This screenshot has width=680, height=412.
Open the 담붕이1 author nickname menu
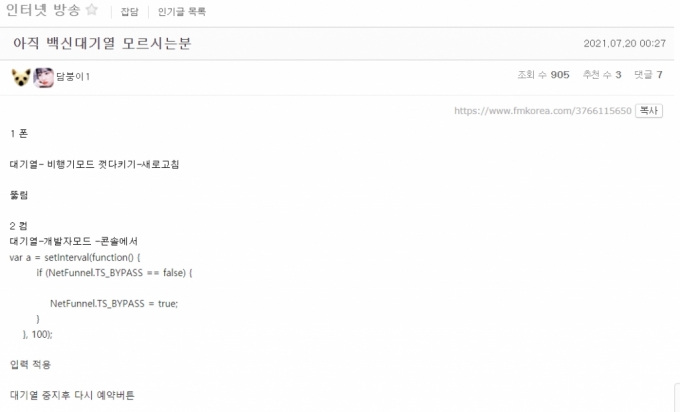coord(73,77)
